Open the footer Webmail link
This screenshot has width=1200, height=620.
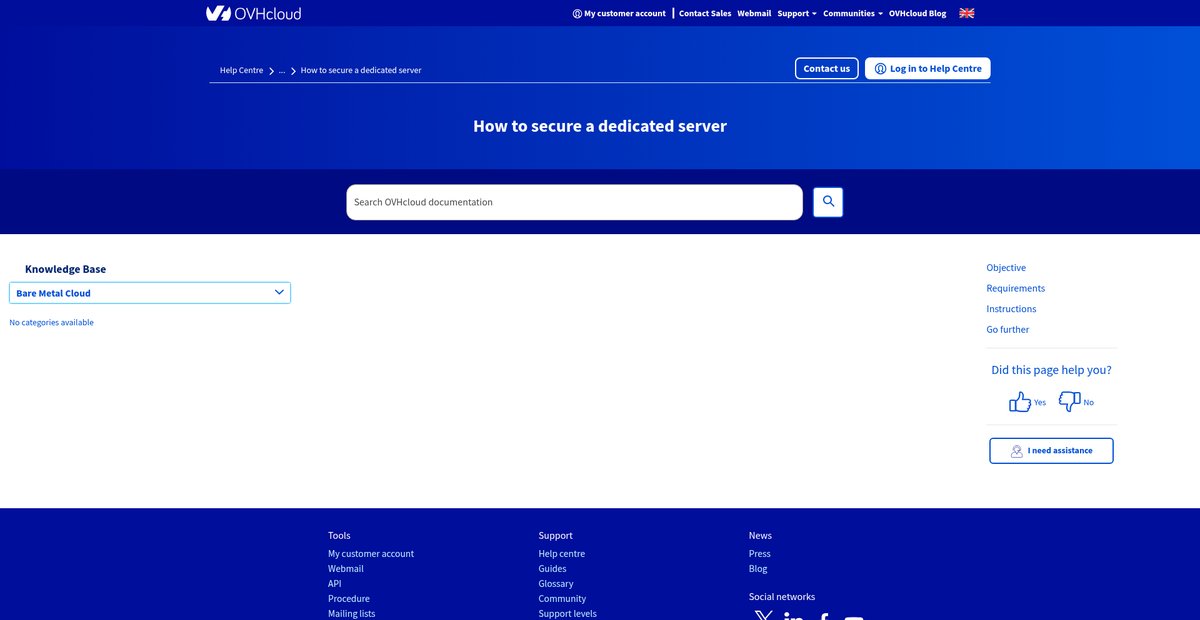[346, 569]
